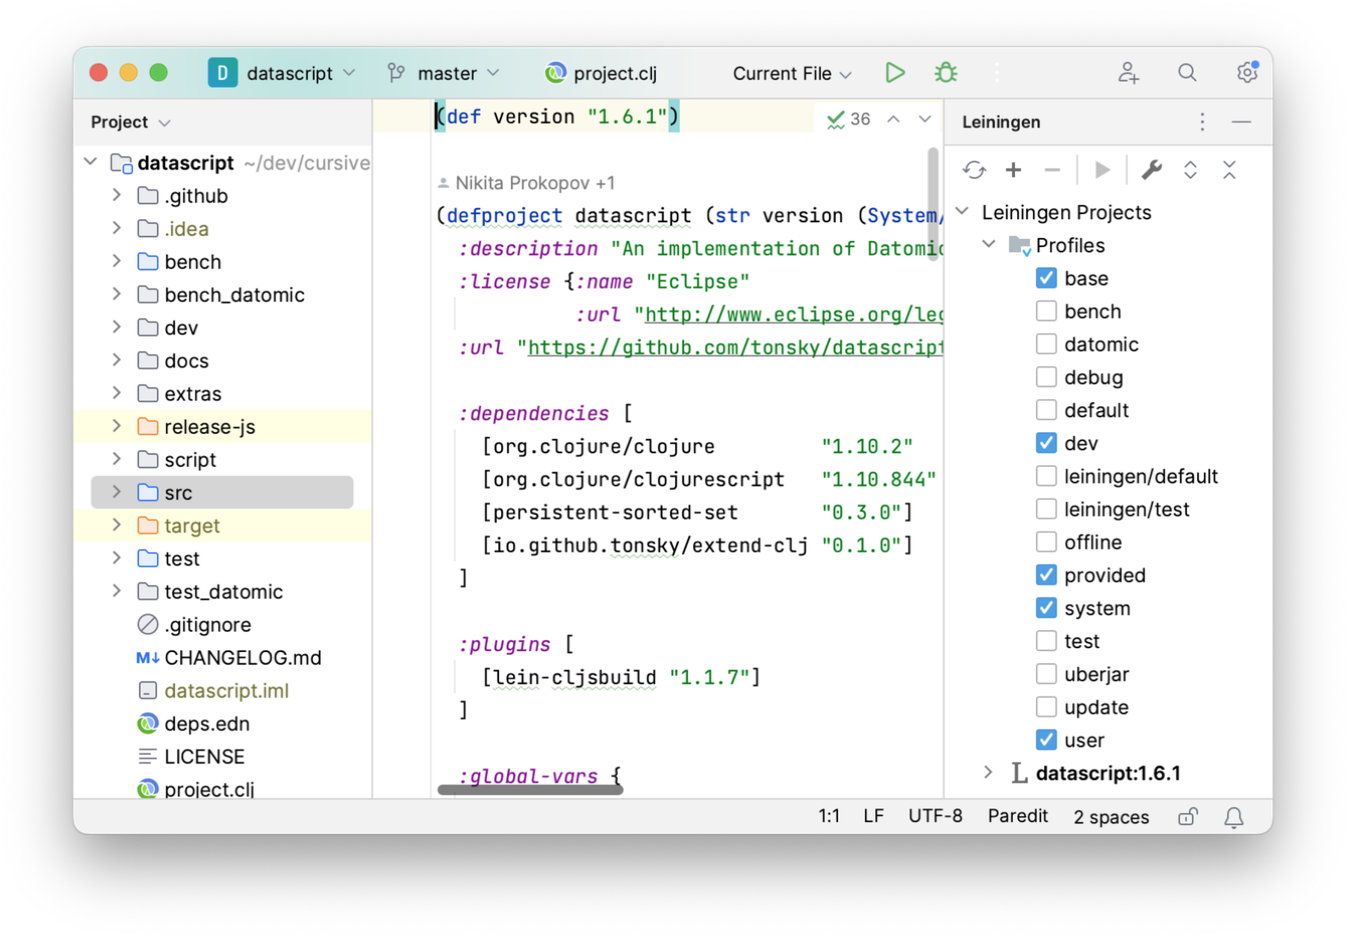Remove Leiningen project with minus icon
The image size is (1346, 935).
pyautogui.click(x=1052, y=170)
